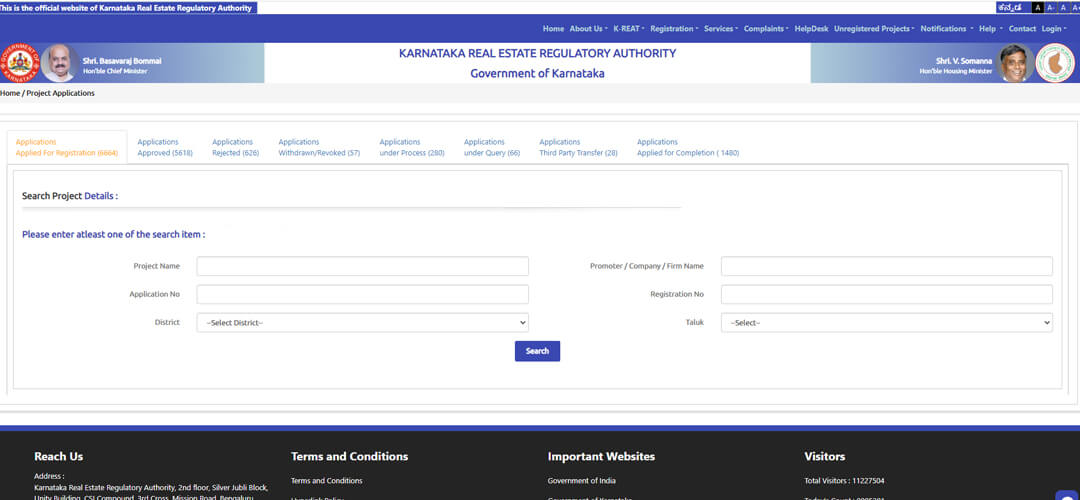Decrease font size with the A- button
The height and width of the screenshot is (500, 1080).
pyautogui.click(x=1051, y=7)
